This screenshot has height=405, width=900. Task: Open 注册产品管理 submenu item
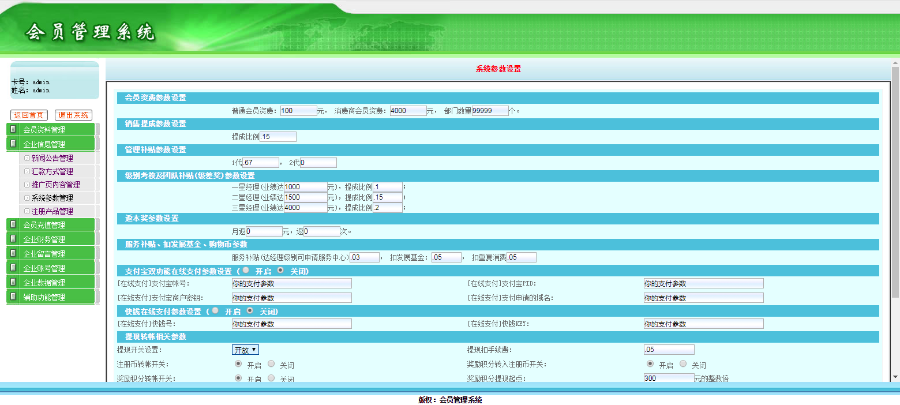(x=53, y=211)
